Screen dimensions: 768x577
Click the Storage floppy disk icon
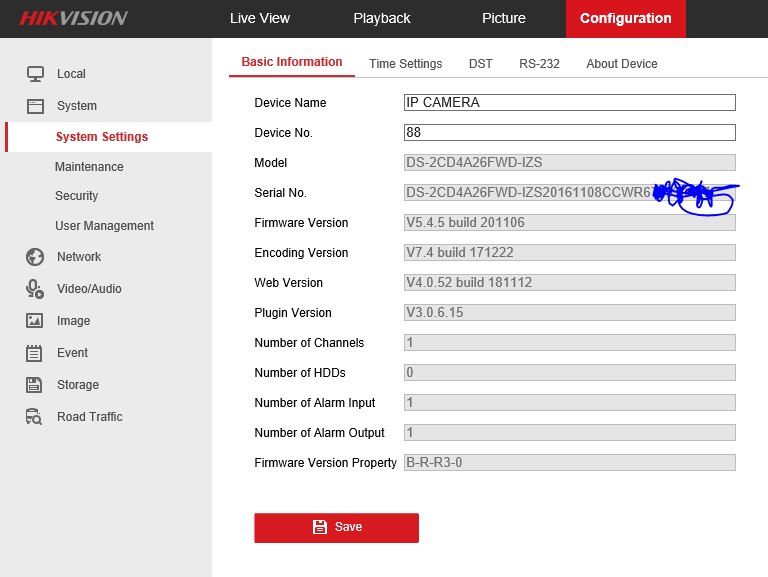click(x=35, y=385)
